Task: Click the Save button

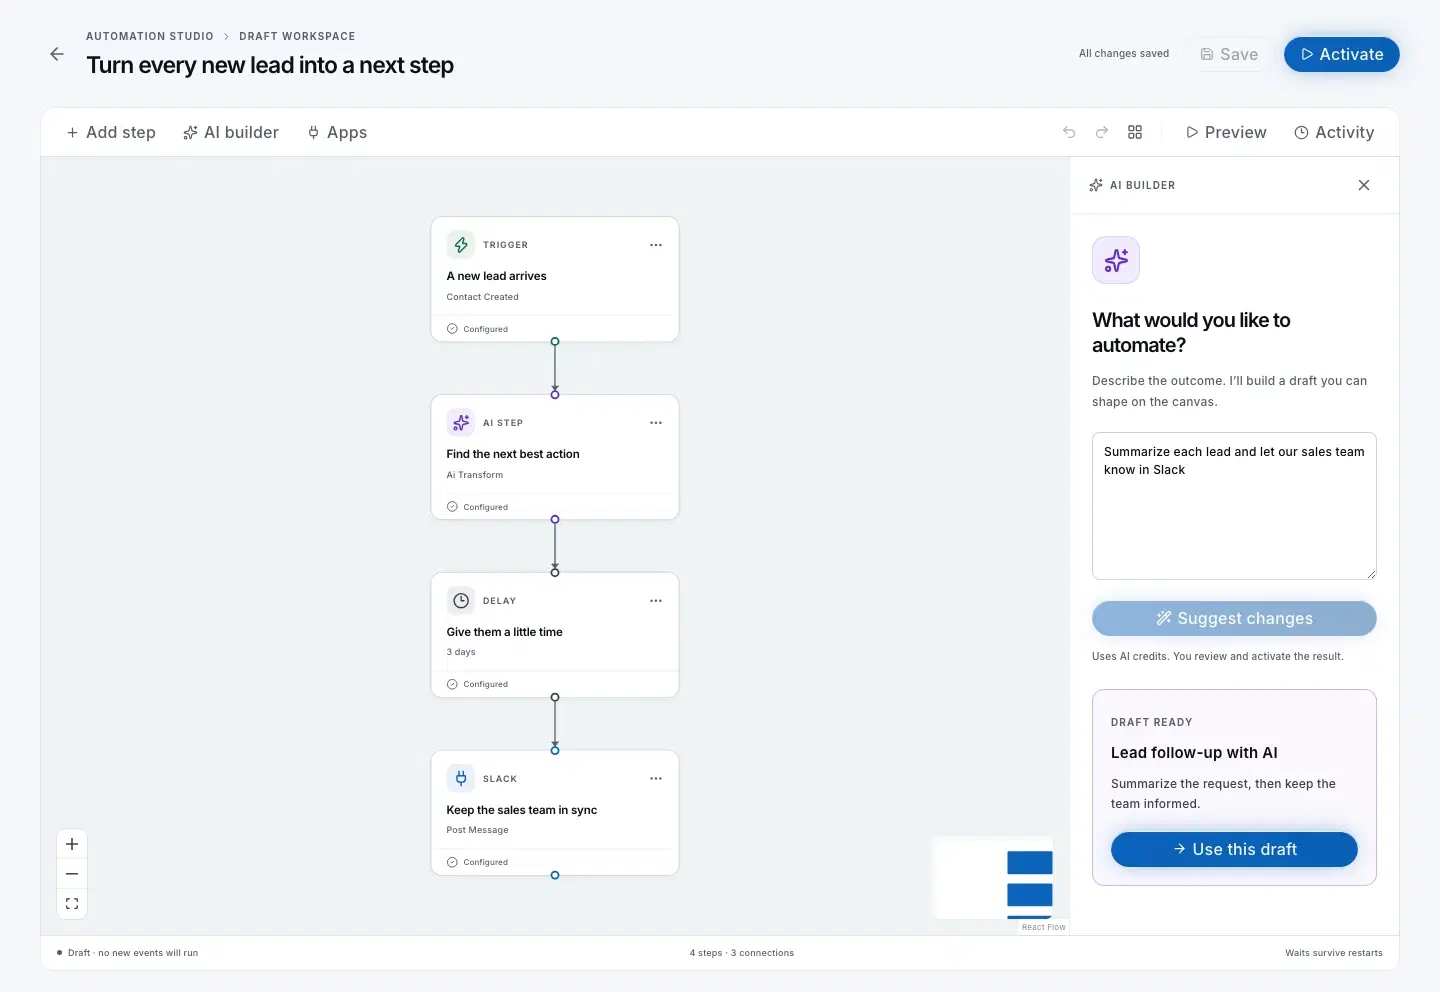Action: coord(1229,54)
